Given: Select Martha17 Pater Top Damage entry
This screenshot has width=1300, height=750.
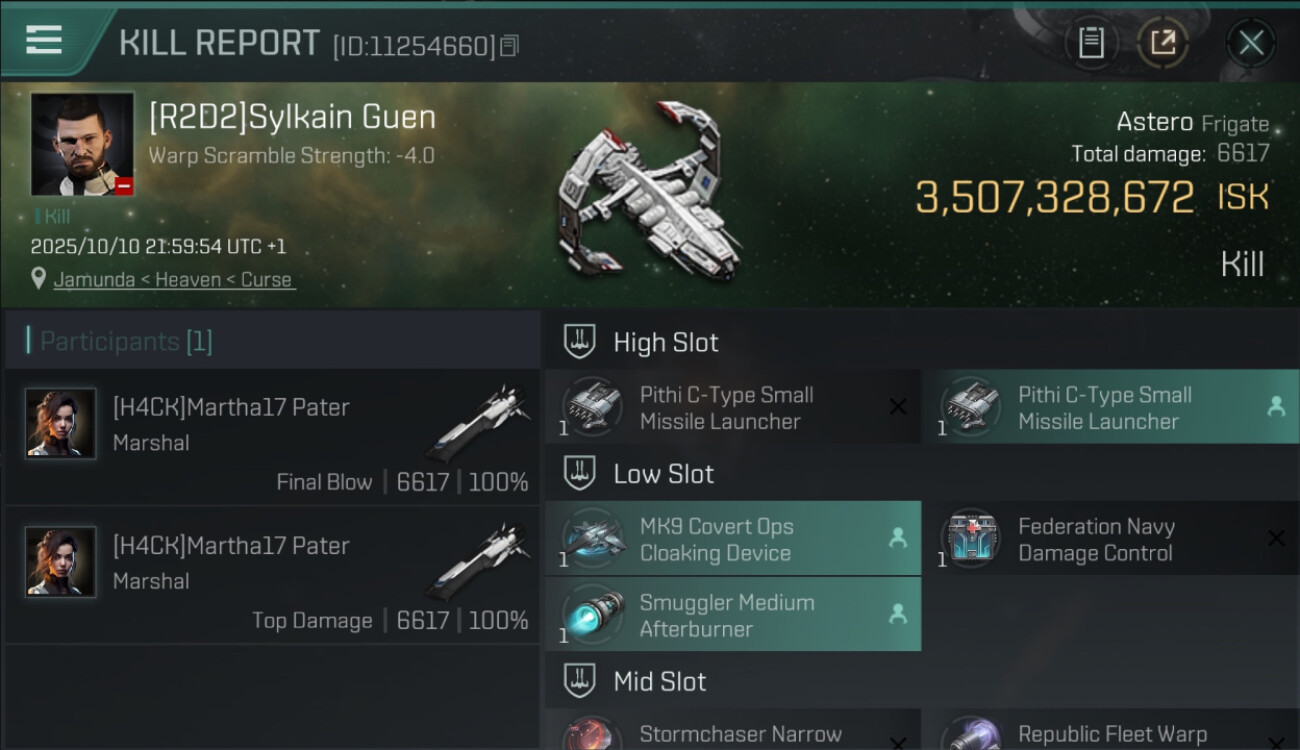Looking at the screenshot, I should 272,577.
